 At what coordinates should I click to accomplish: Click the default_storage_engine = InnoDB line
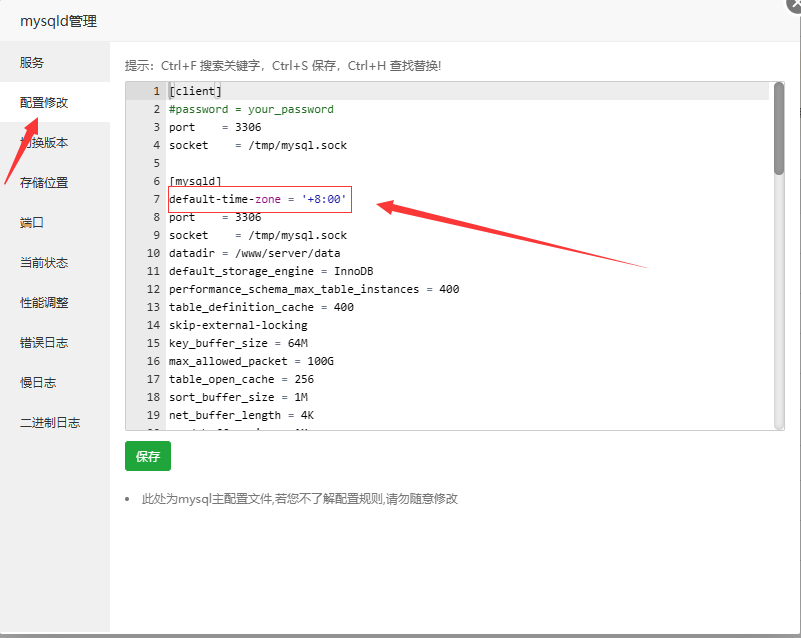tap(271, 271)
